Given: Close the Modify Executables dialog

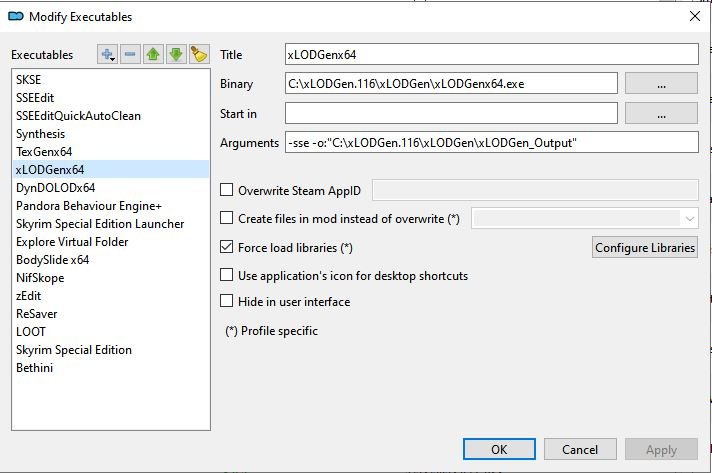Looking at the screenshot, I should [x=694, y=16].
